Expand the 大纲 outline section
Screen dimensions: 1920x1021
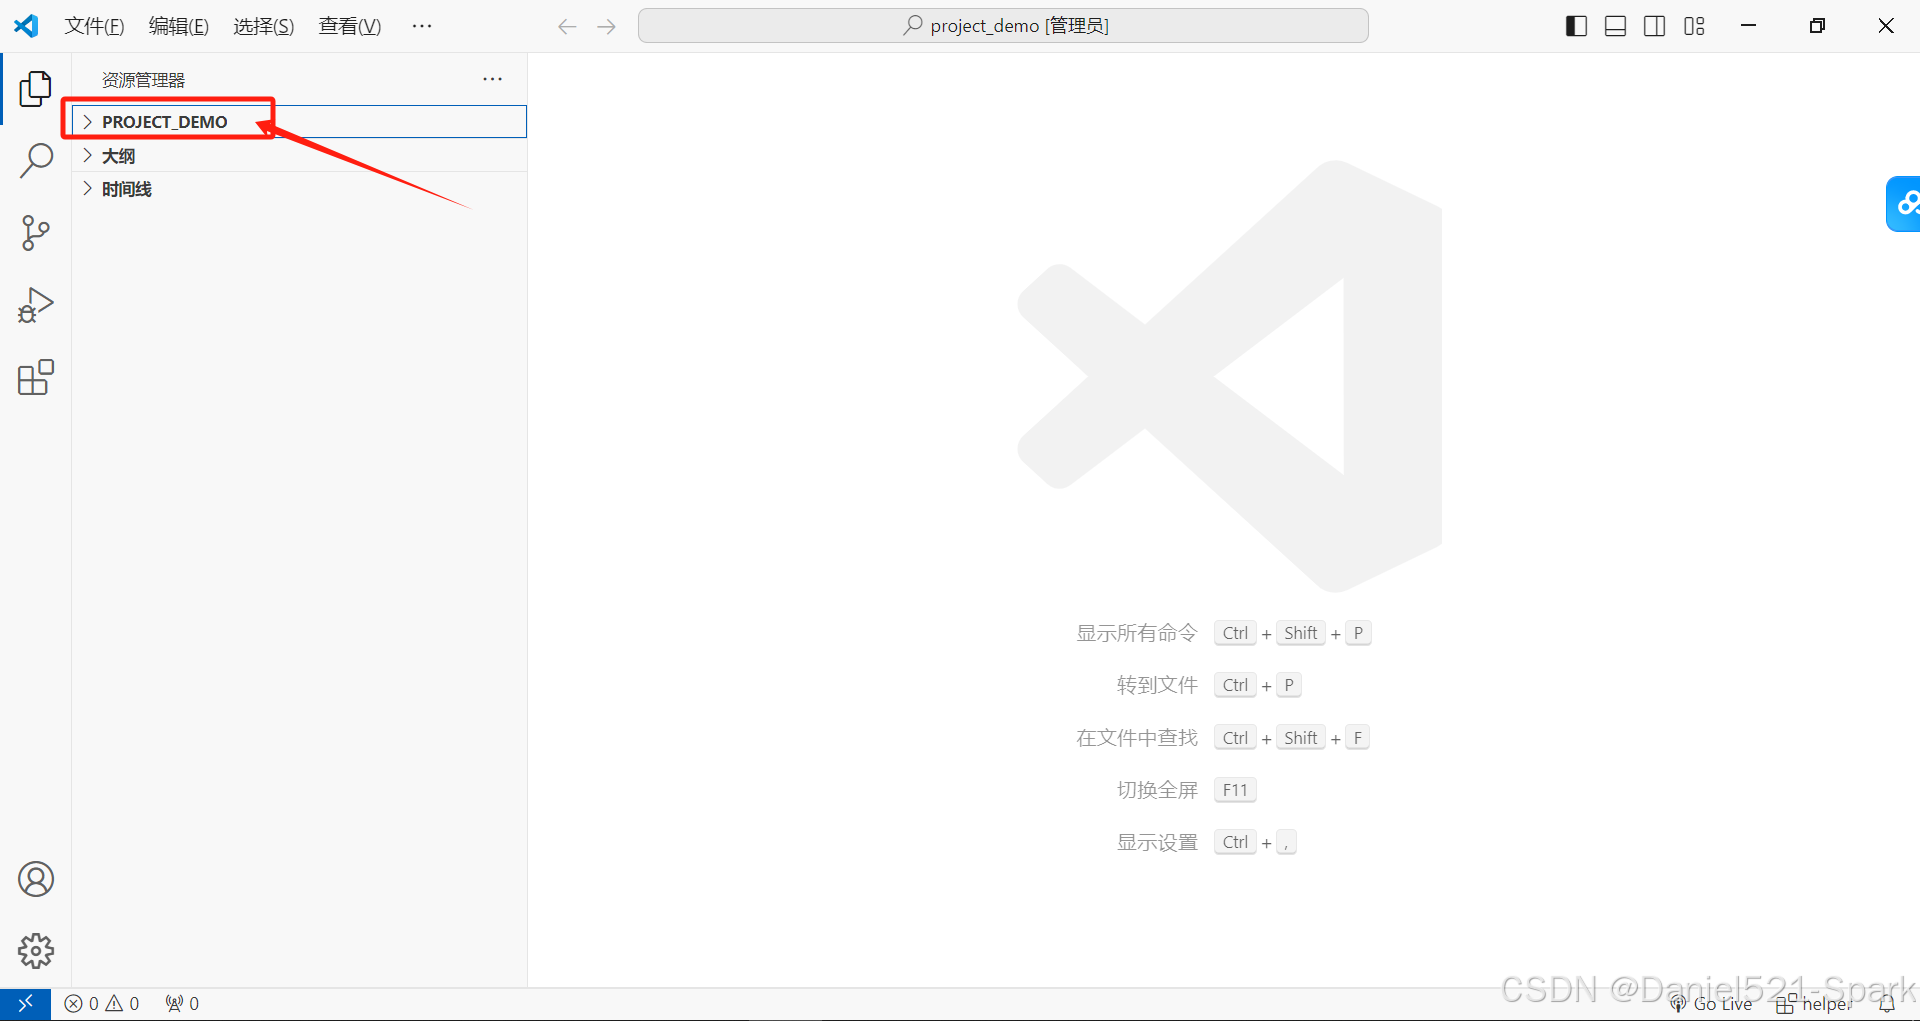[x=299, y=156]
